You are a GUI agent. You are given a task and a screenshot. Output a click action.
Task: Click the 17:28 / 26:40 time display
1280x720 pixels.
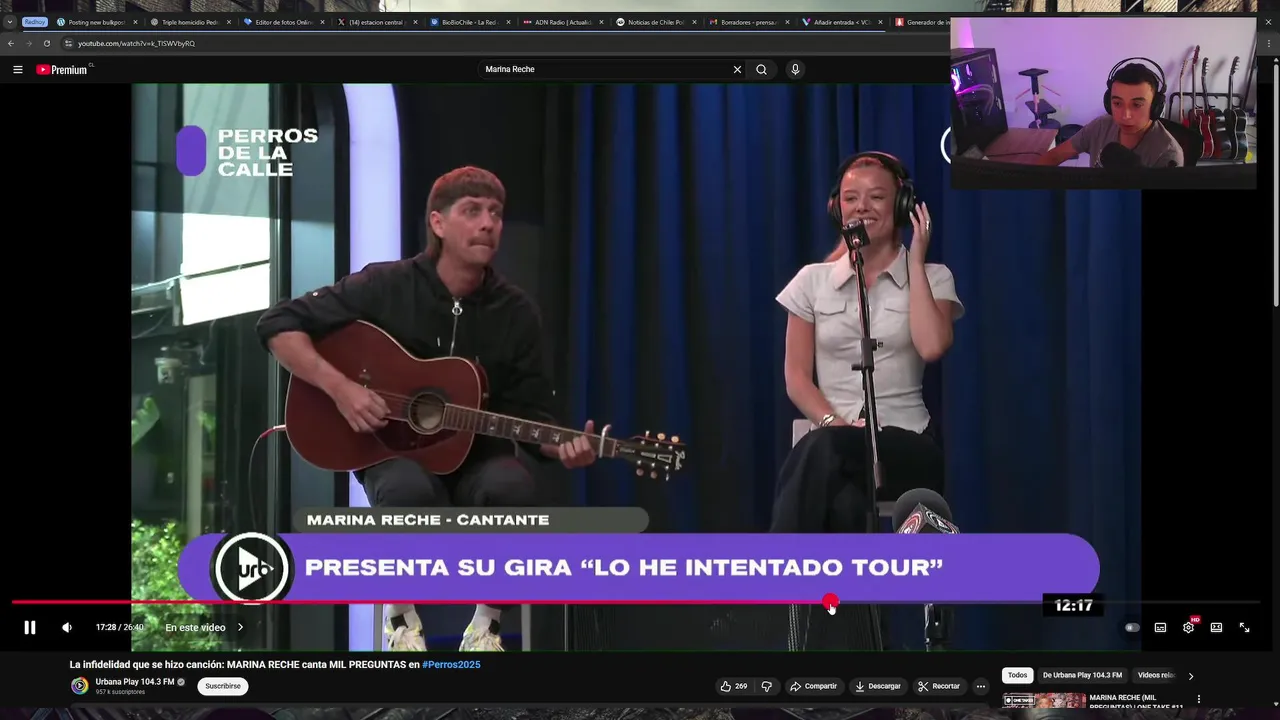[120, 627]
